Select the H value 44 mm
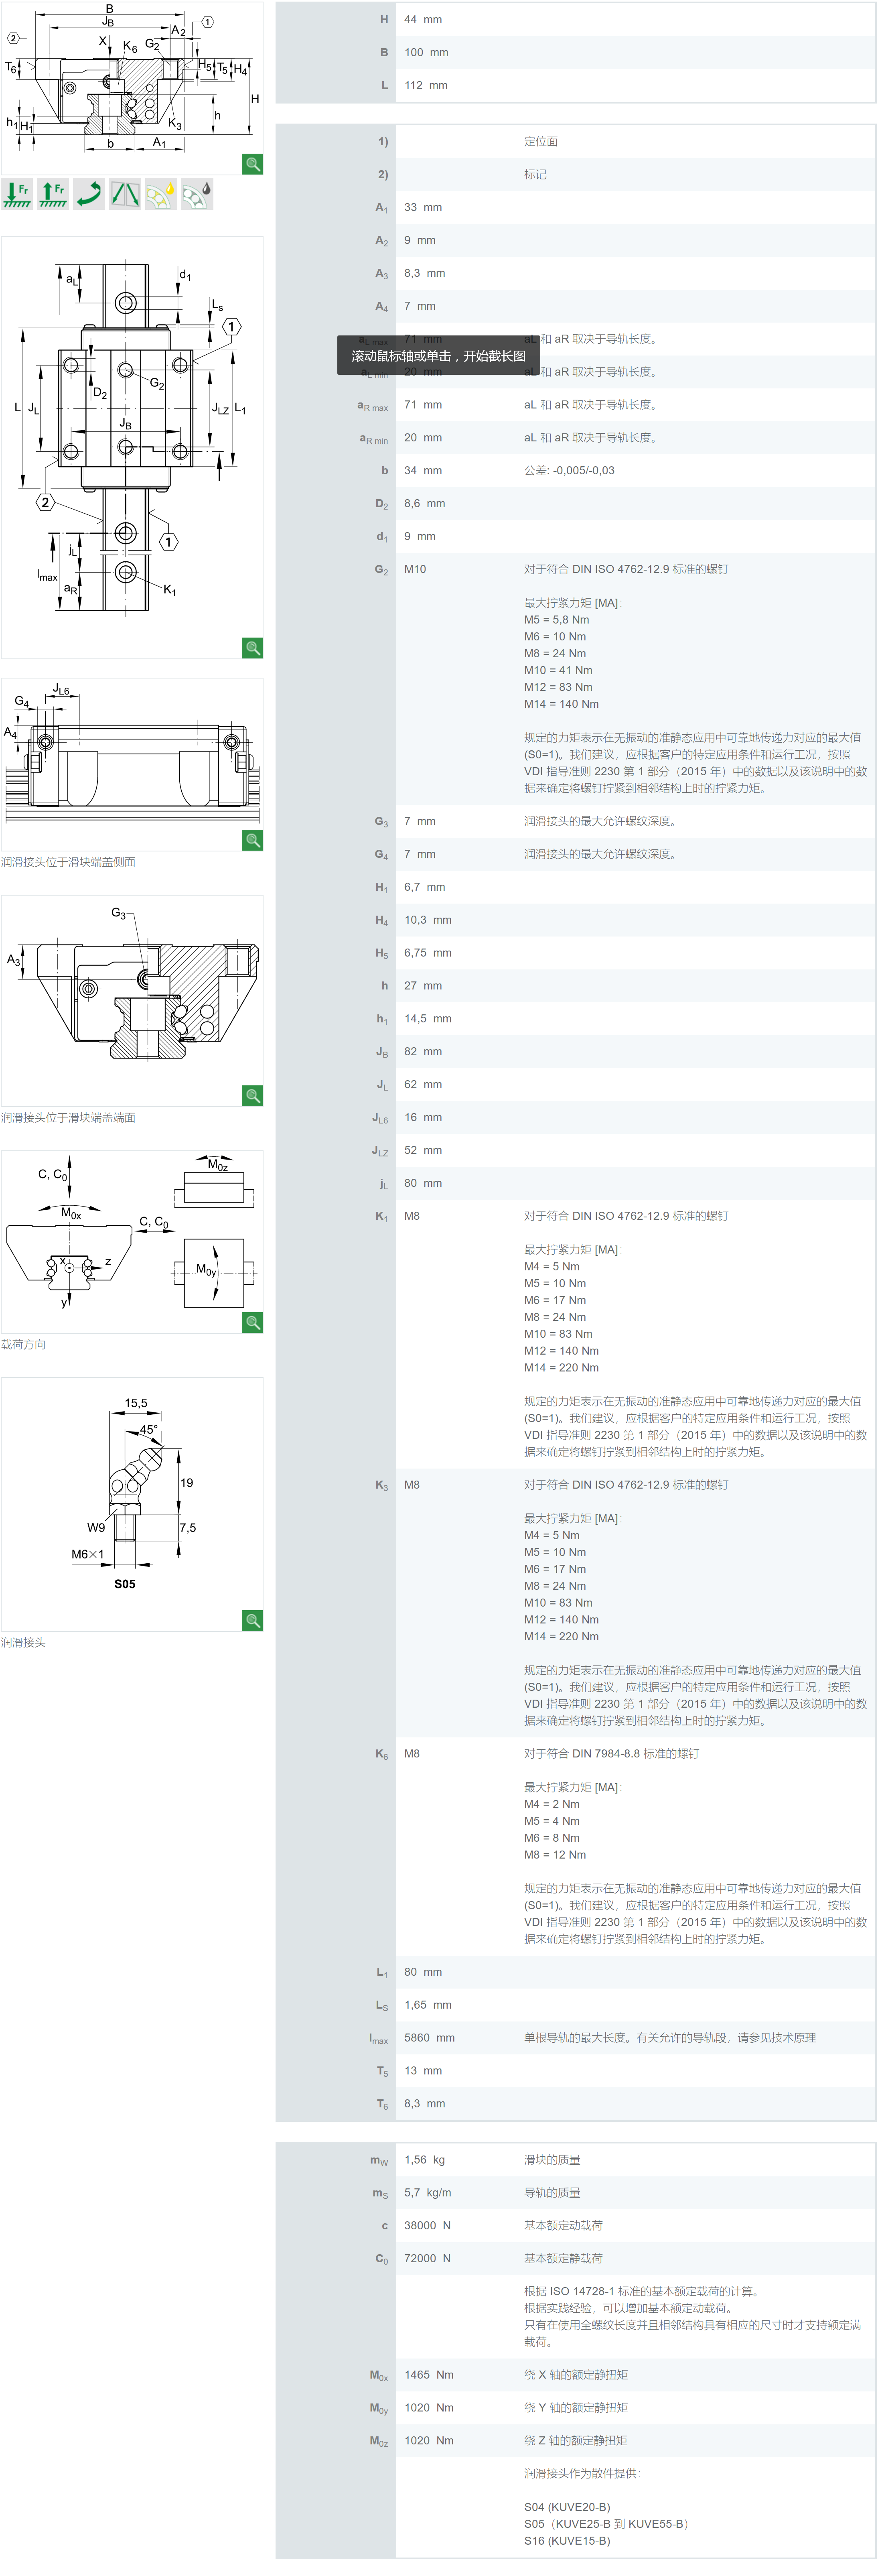 (x=423, y=20)
